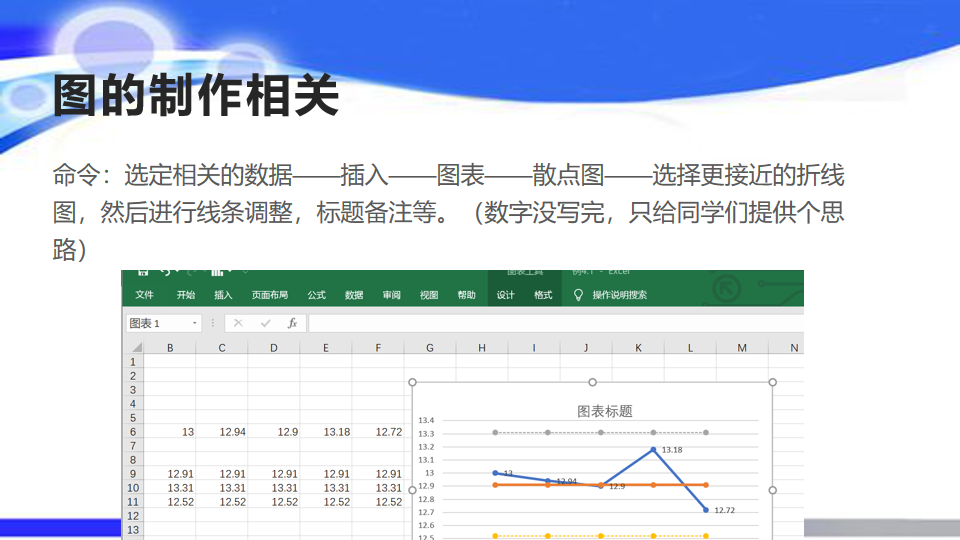Click the chart's top-middle resize handle

pos(592,382)
